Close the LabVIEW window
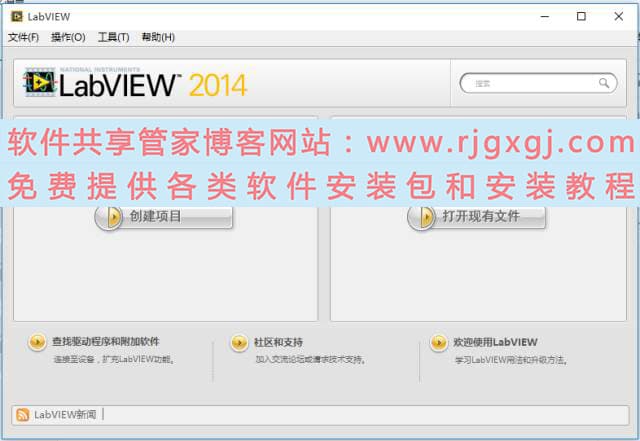640x441 pixels. (619, 16)
